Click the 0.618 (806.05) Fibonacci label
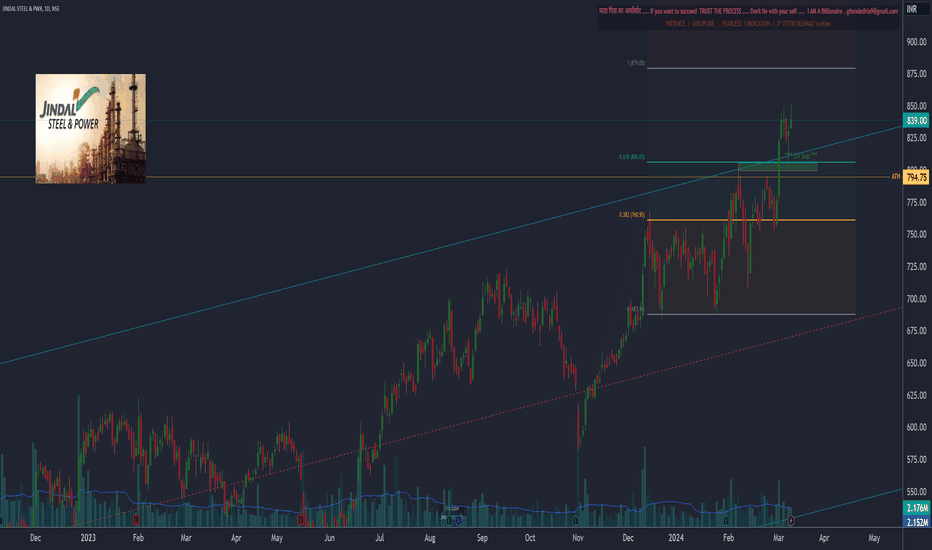The width and height of the screenshot is (932, 550). click(632, 157)
